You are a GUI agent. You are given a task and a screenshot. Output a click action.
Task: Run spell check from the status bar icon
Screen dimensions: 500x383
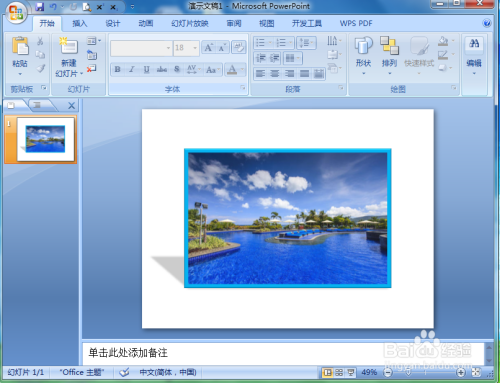(x=124, y=372)
